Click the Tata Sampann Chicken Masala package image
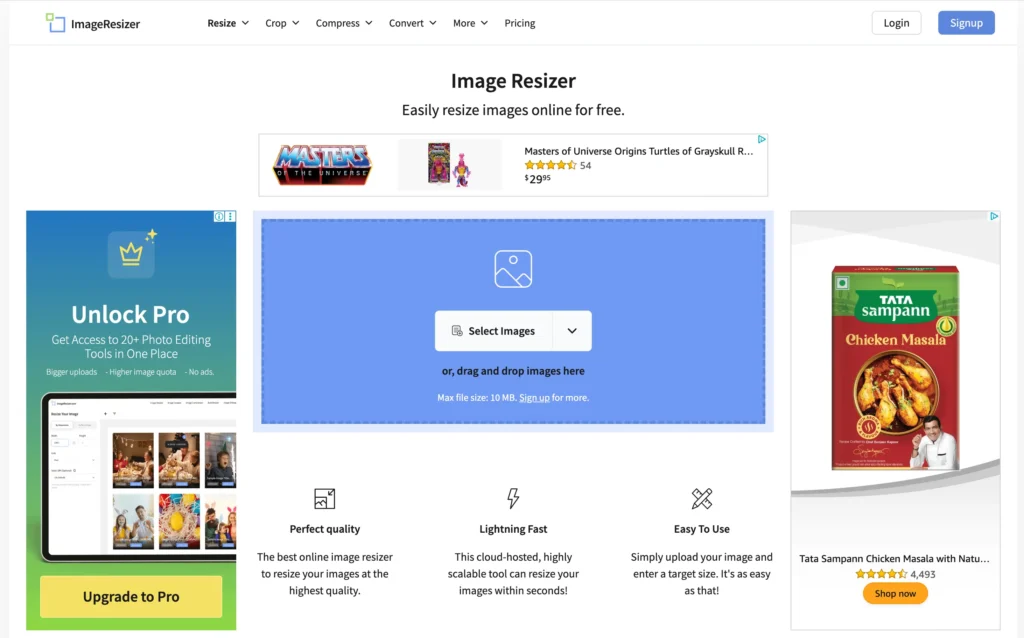Viewport: 1024px width, 638px height. pos(895,368)
